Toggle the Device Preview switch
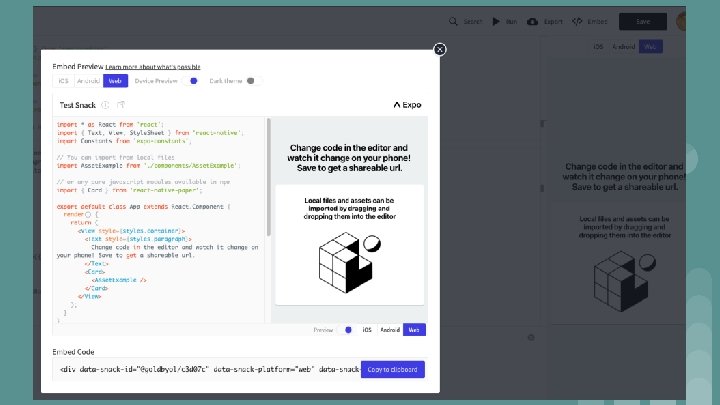 192,81
